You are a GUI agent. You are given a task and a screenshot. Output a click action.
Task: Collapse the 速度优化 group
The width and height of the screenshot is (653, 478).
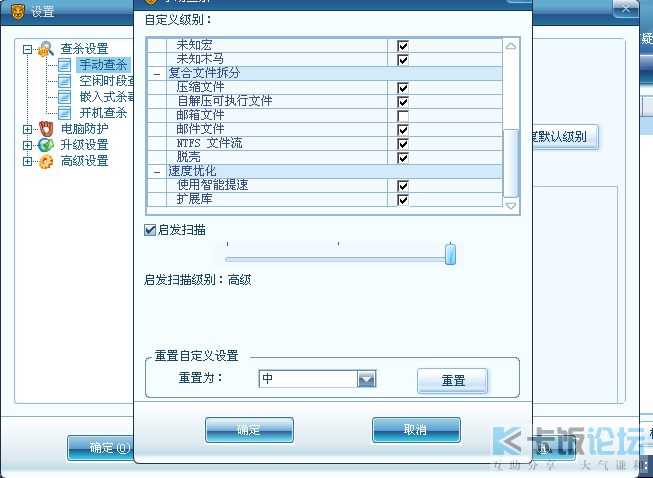click(157, 172)
